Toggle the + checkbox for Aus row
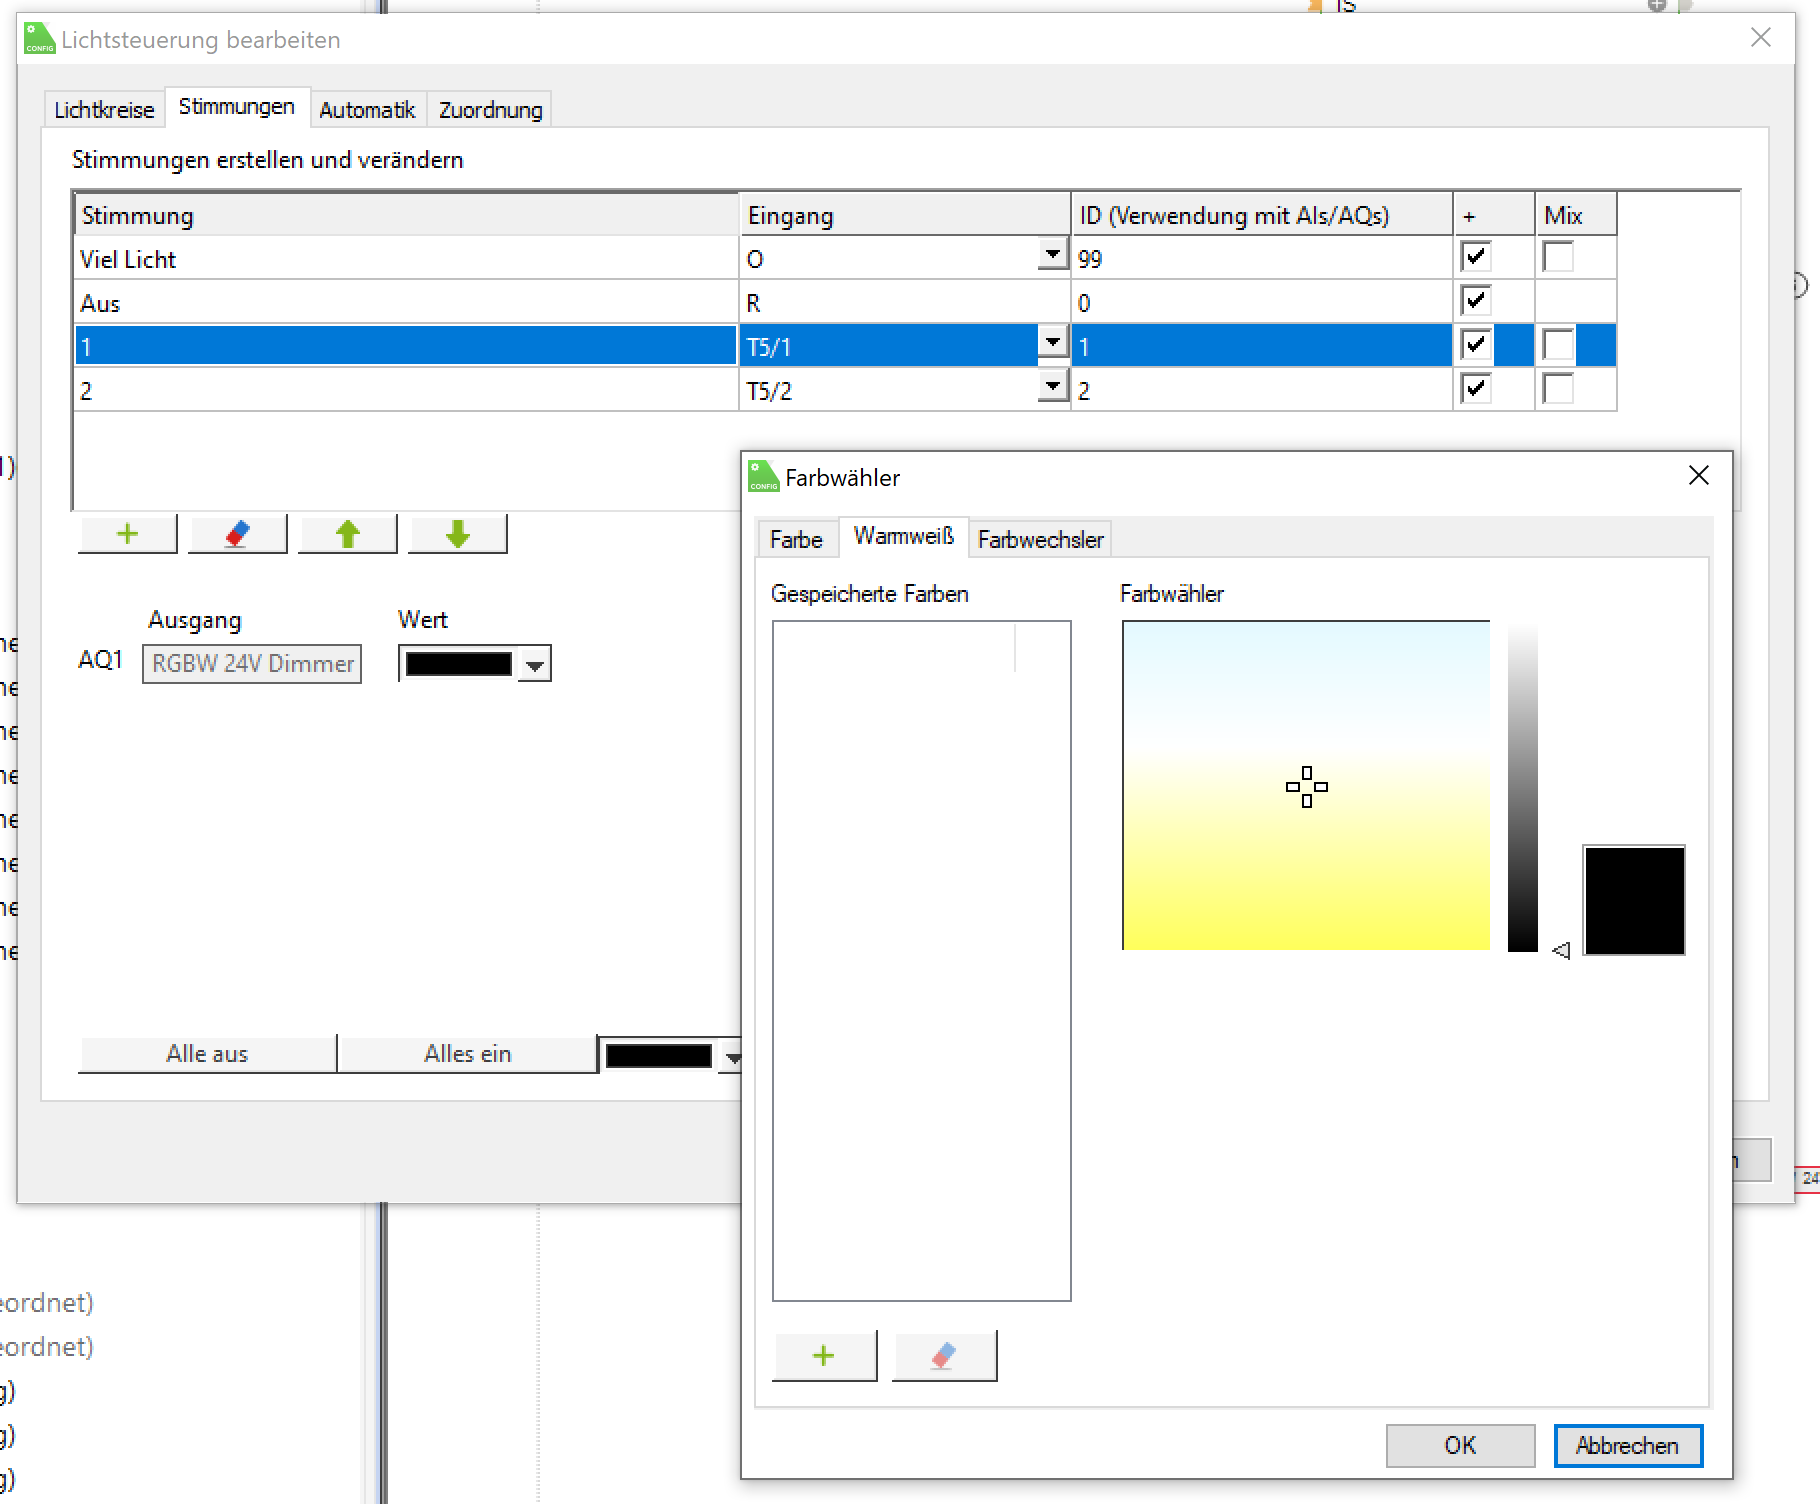This screenshot has height=1504, width=1820. [x=1476, y=301]
